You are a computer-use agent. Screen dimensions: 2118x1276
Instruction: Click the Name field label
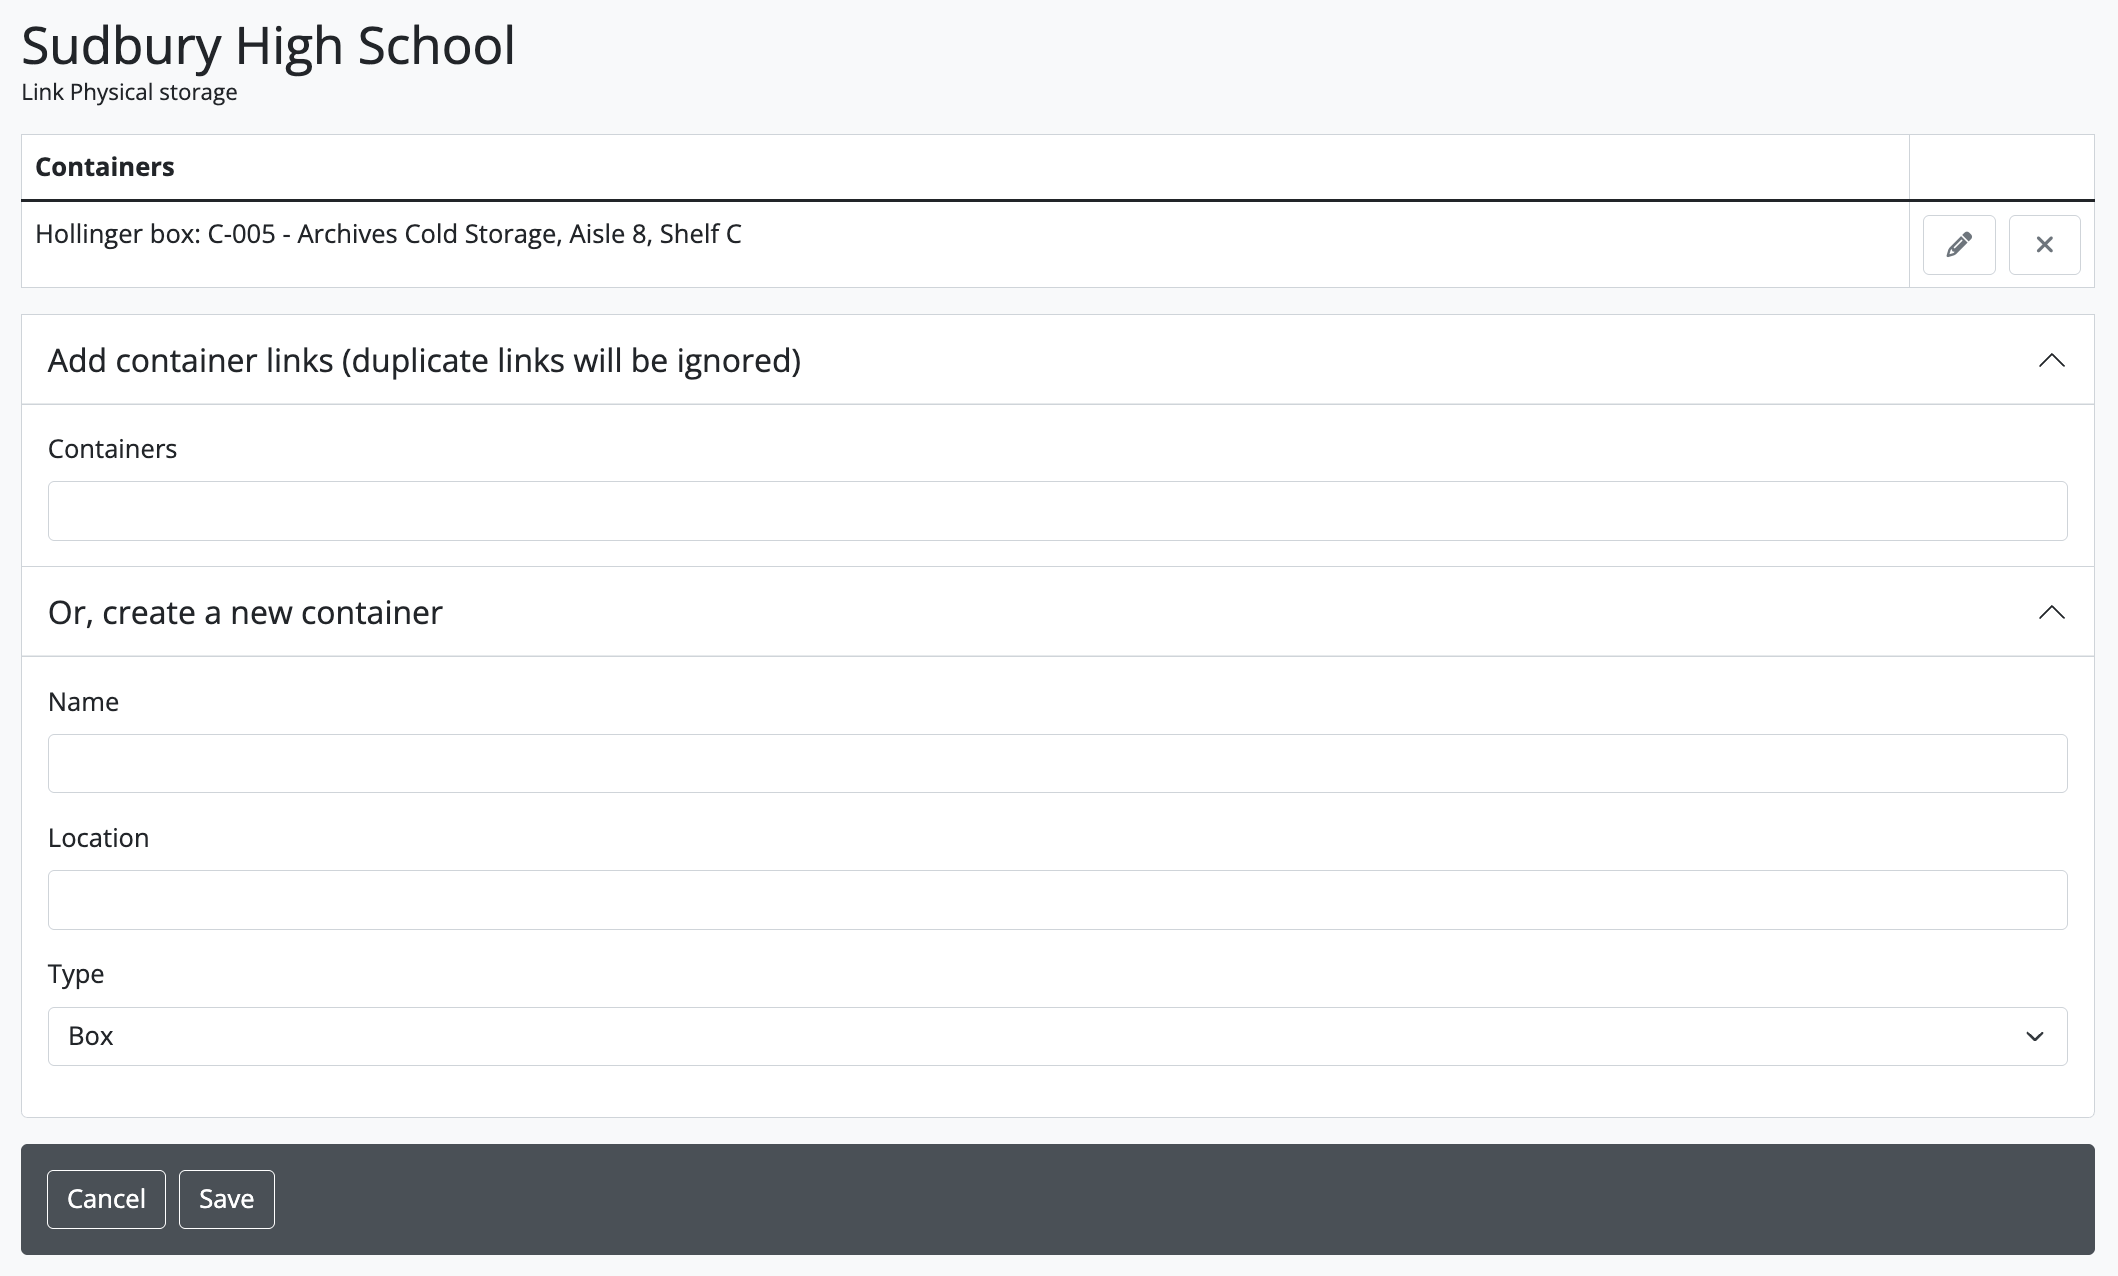(83, 702)
